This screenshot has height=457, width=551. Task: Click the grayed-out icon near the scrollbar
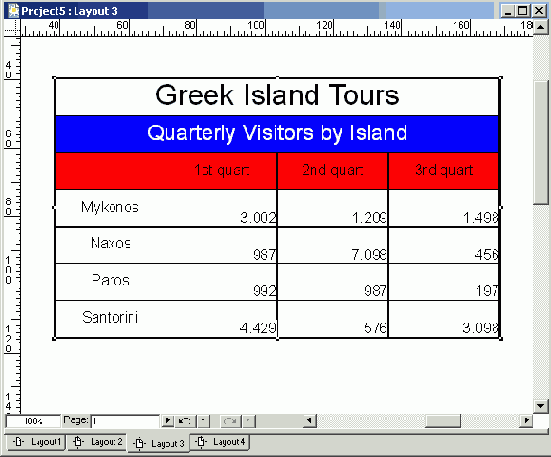[x=231, y=421]
